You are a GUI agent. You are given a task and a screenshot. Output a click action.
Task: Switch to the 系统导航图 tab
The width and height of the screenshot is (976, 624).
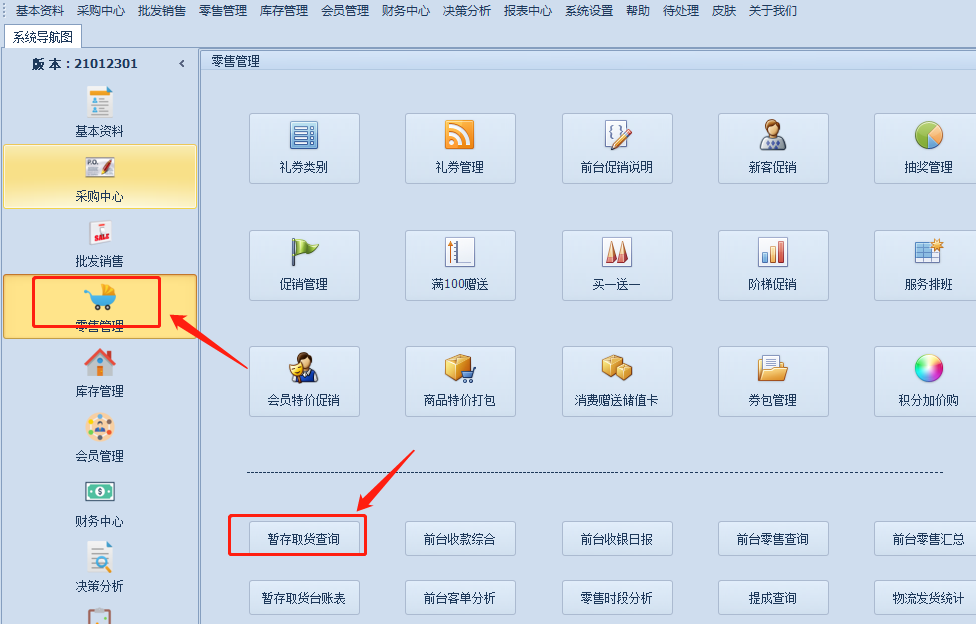pyautogui.click(x=43, y=37)
